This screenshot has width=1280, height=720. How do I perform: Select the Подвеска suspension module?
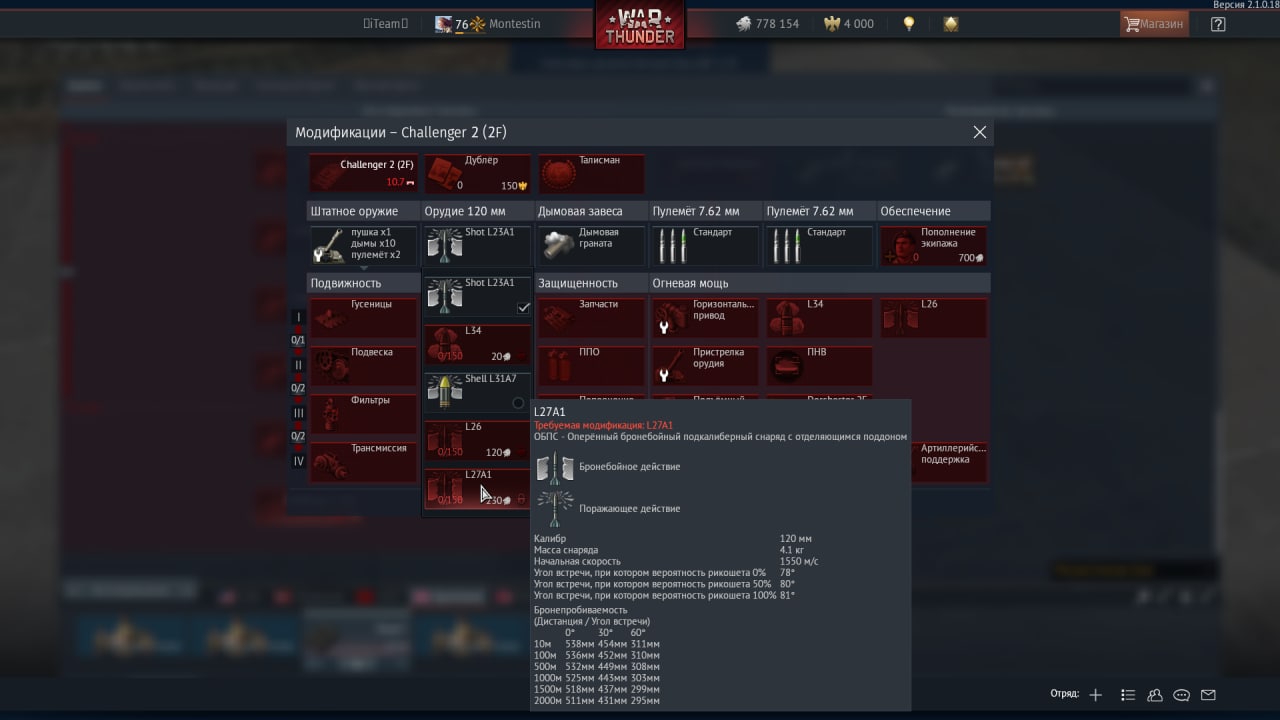[363, 366]
